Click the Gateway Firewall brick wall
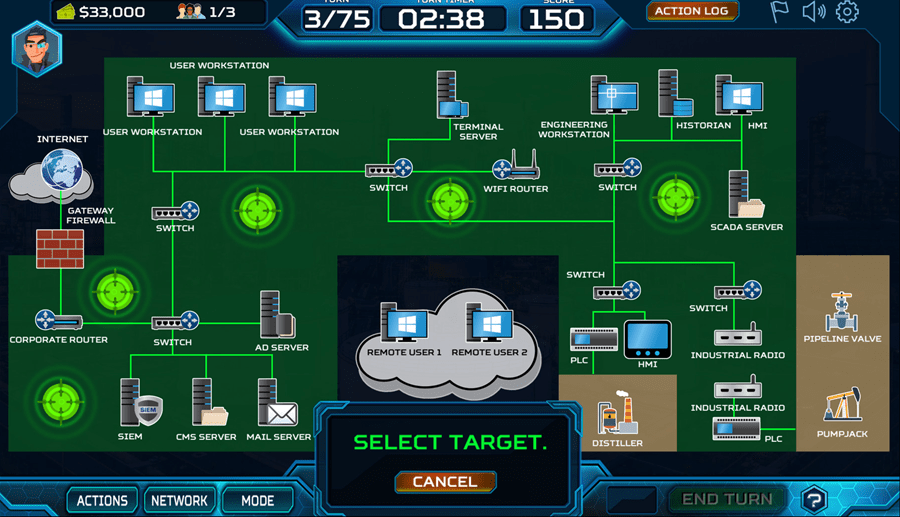900x517 pixels. tap(60, 249)
